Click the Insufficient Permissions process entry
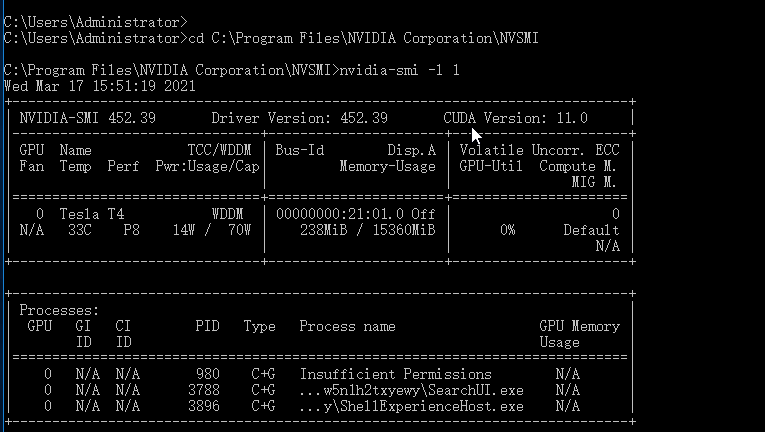 (396, 374)
